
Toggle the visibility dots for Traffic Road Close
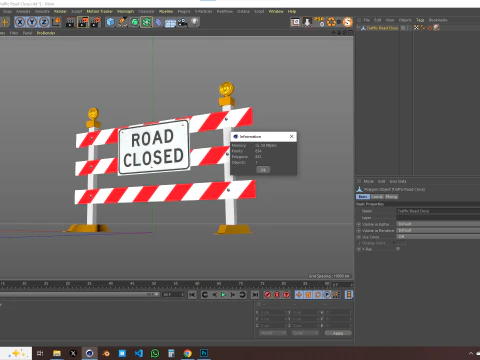408,28
